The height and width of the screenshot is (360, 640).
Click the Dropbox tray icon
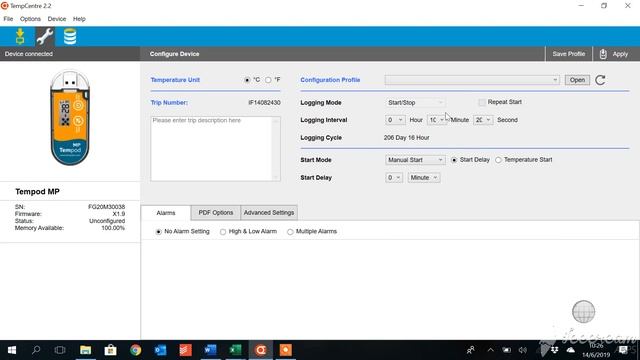554,350
